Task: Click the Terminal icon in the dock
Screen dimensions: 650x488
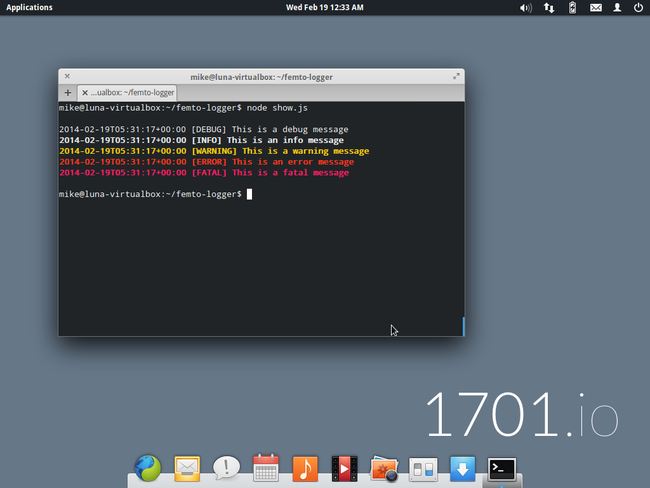Action: (x=501, y=467)
